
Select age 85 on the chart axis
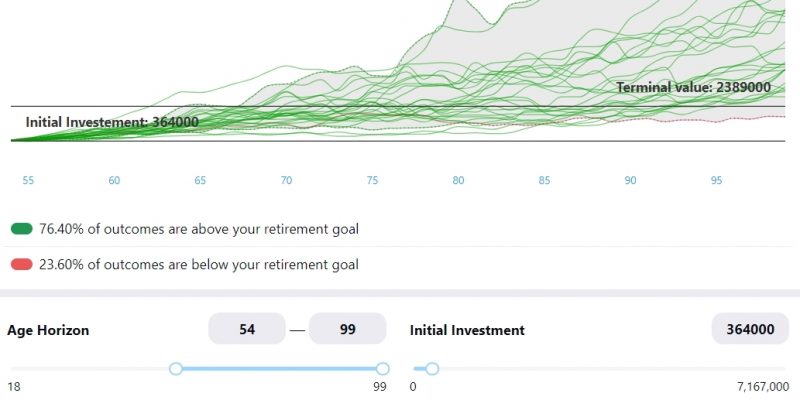(x=544, y=181)
